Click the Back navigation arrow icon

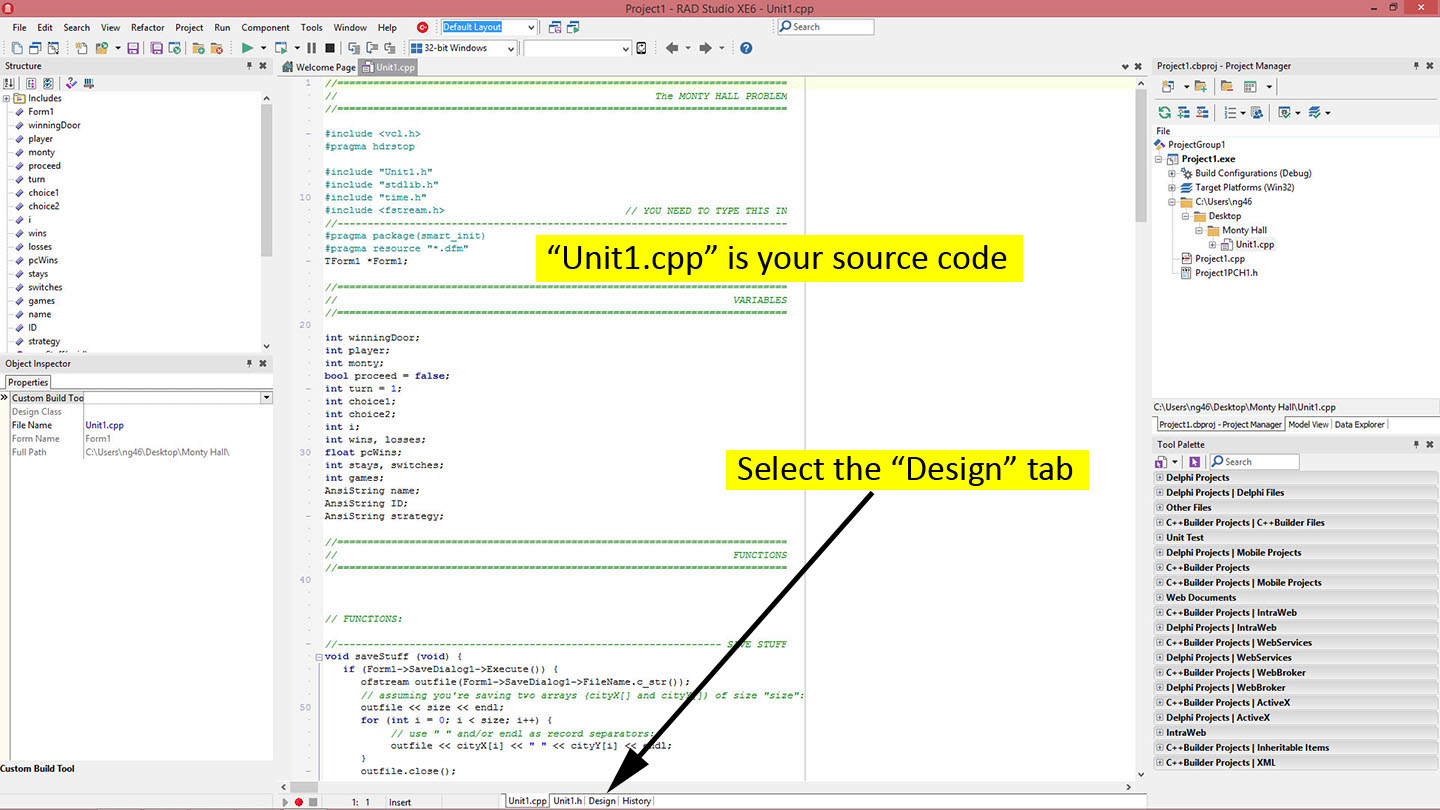point(671,48)
